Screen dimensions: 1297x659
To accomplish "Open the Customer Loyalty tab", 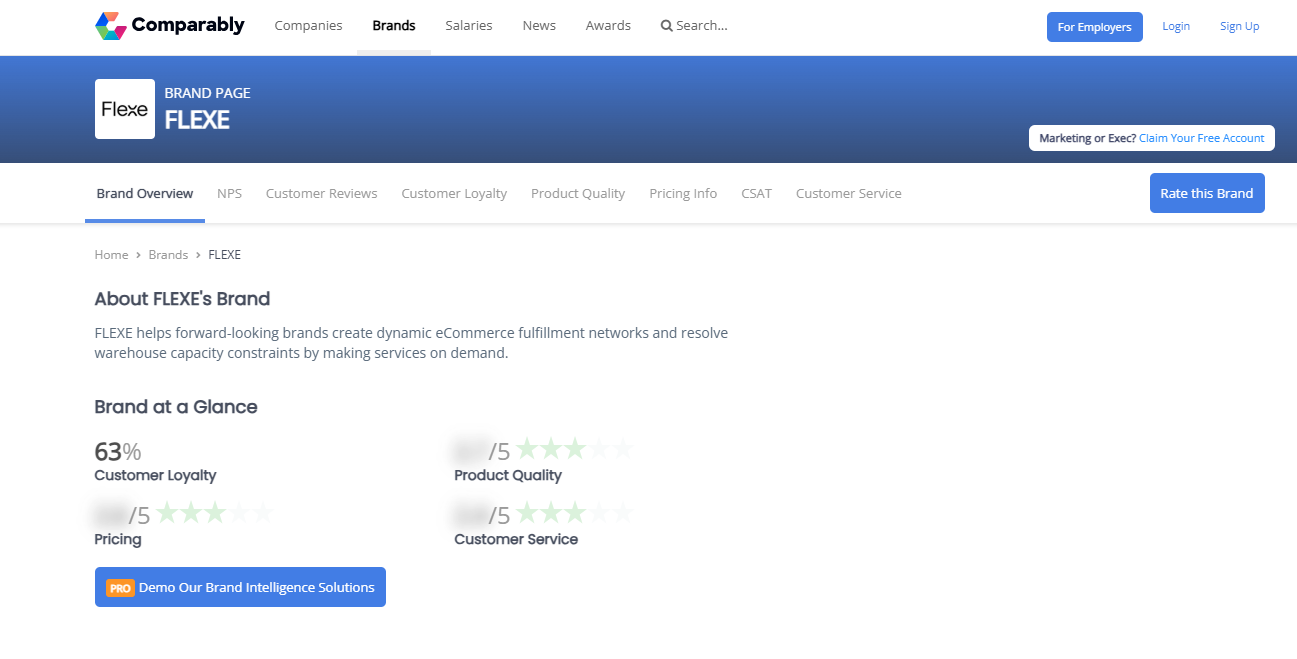I will 454,194.
